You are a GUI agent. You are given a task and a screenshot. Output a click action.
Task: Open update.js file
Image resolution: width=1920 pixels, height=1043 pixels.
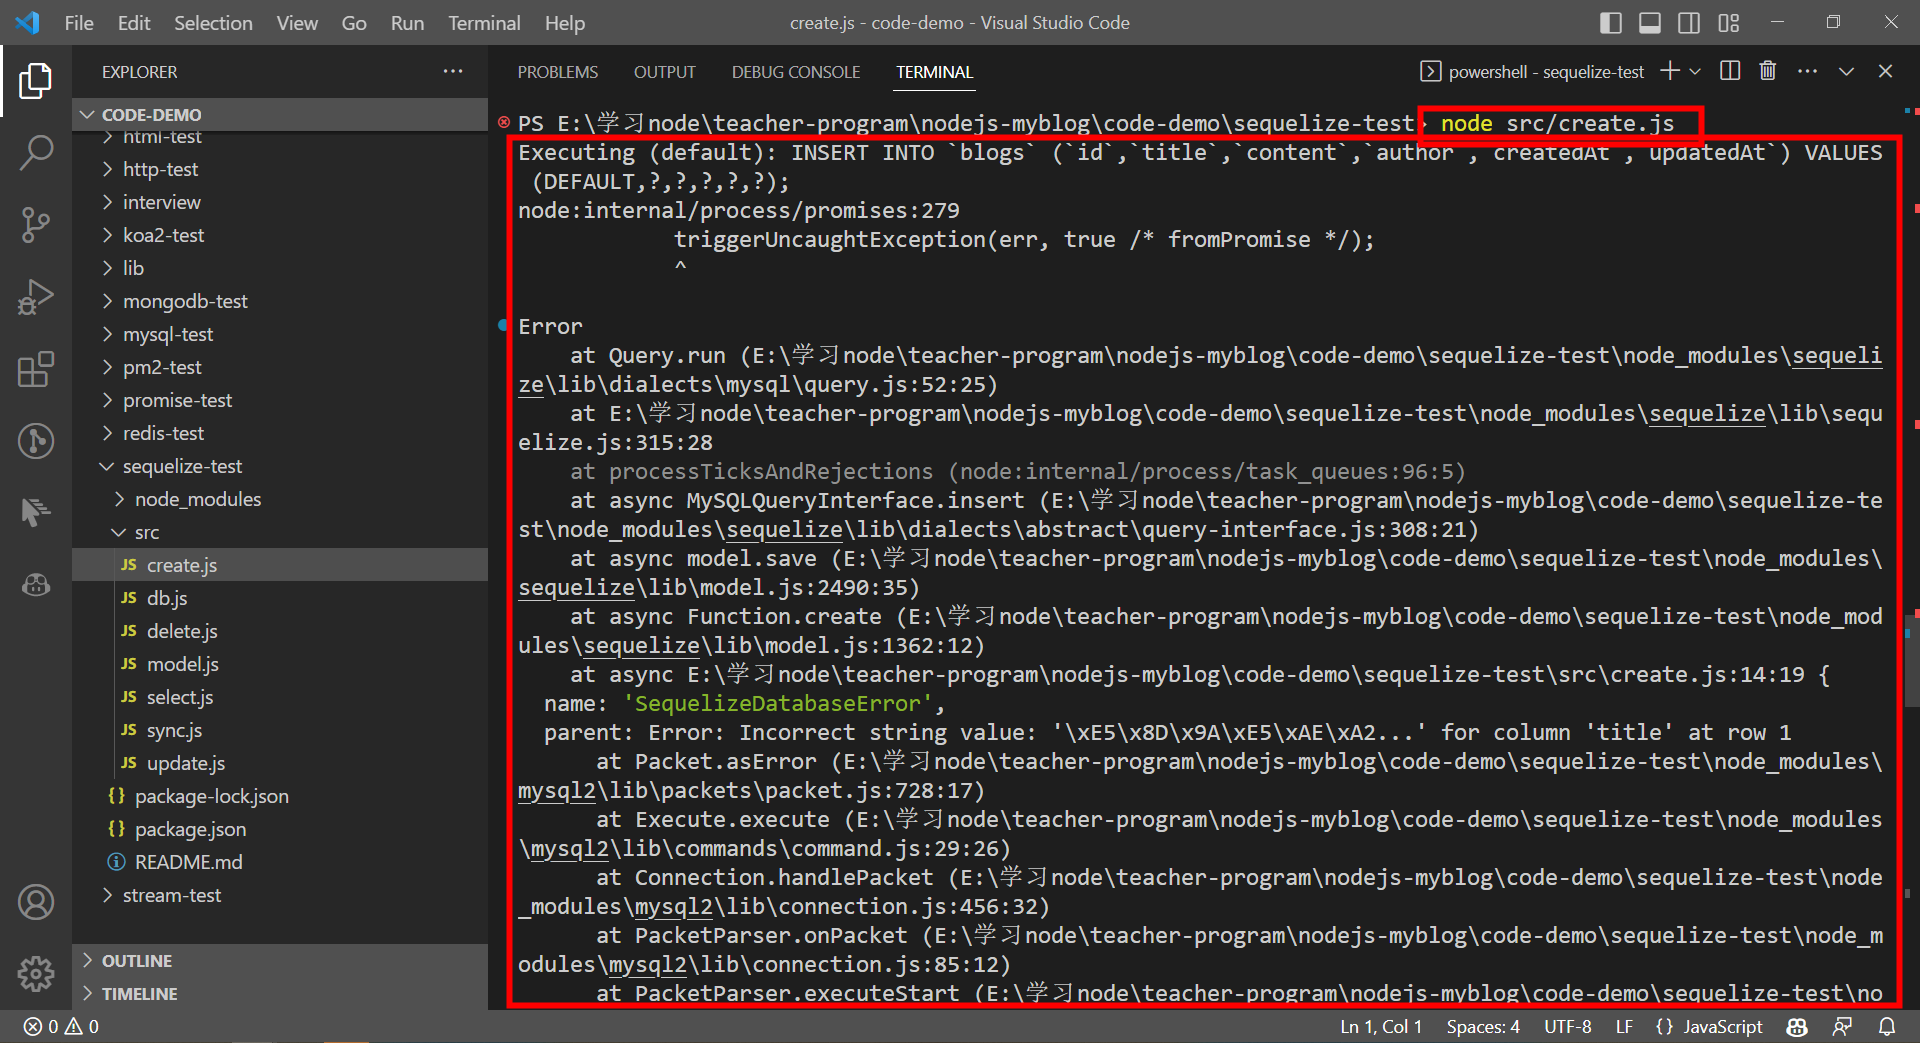tap(280, 763)
